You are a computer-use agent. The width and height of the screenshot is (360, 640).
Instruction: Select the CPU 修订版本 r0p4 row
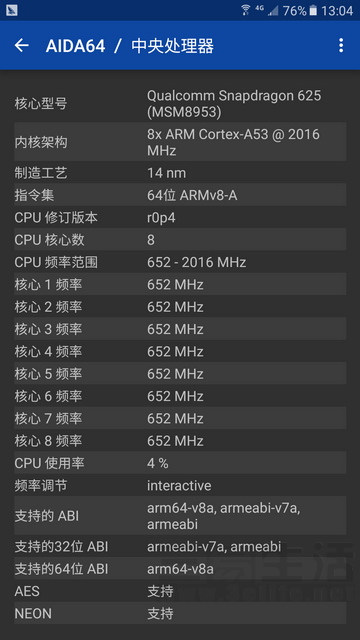click(x=180, y=218)
